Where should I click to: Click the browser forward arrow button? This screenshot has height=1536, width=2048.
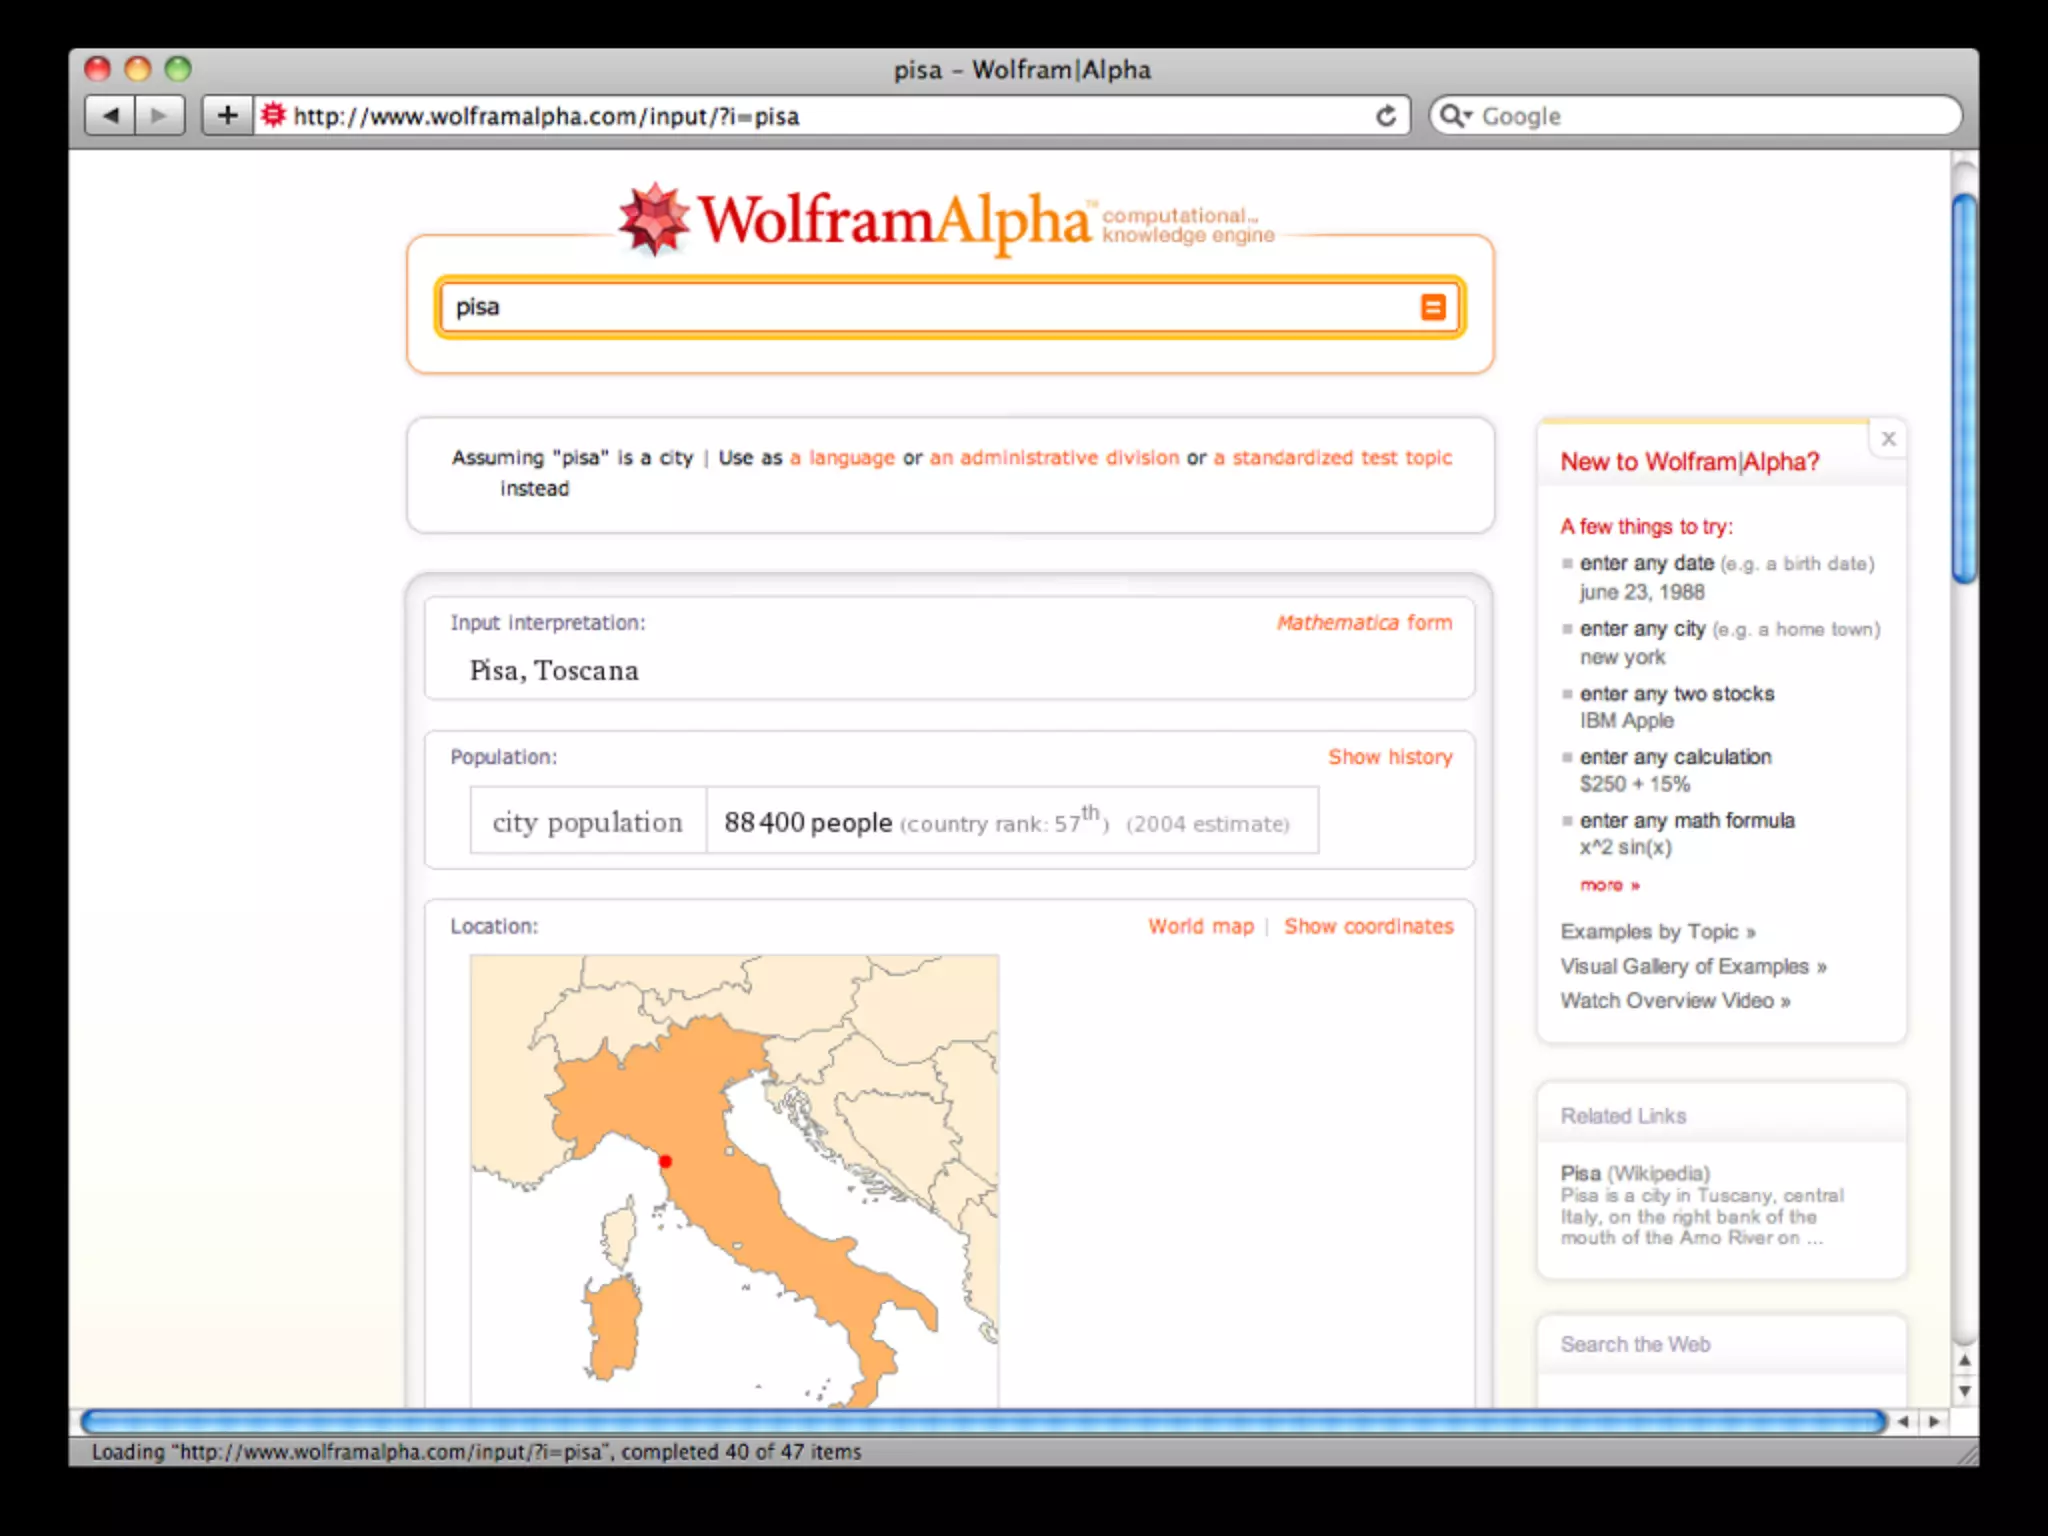click(159, 116)
